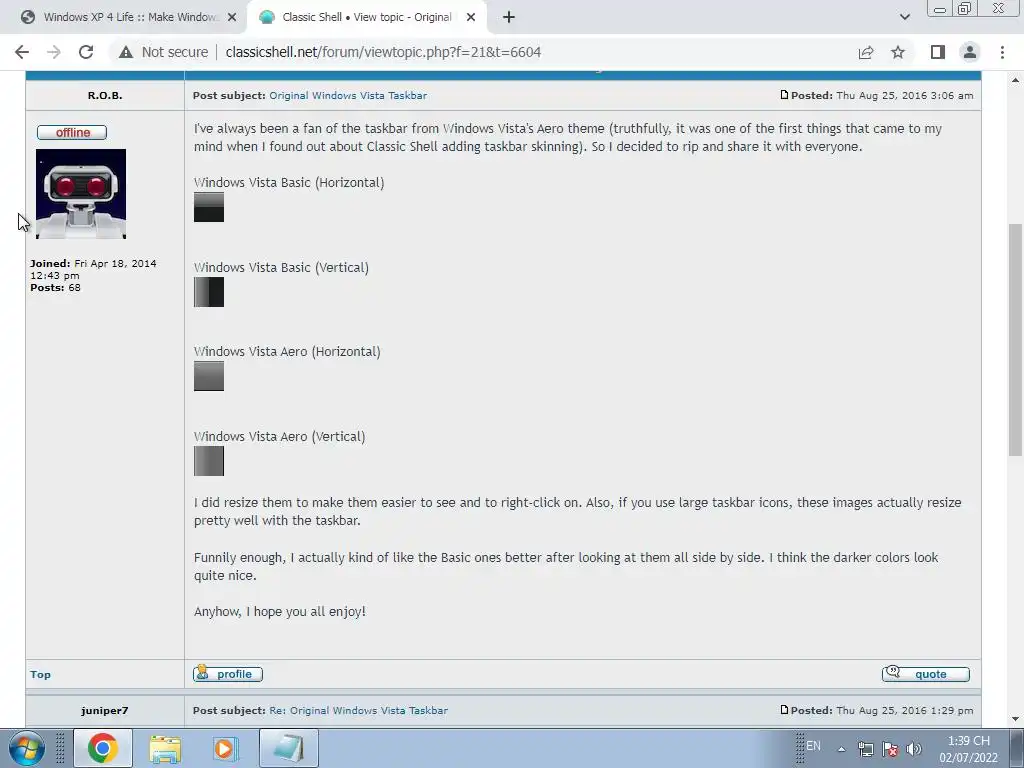View R.O.B.'s profile button
1024x768 pixels.
coord(228,674)
